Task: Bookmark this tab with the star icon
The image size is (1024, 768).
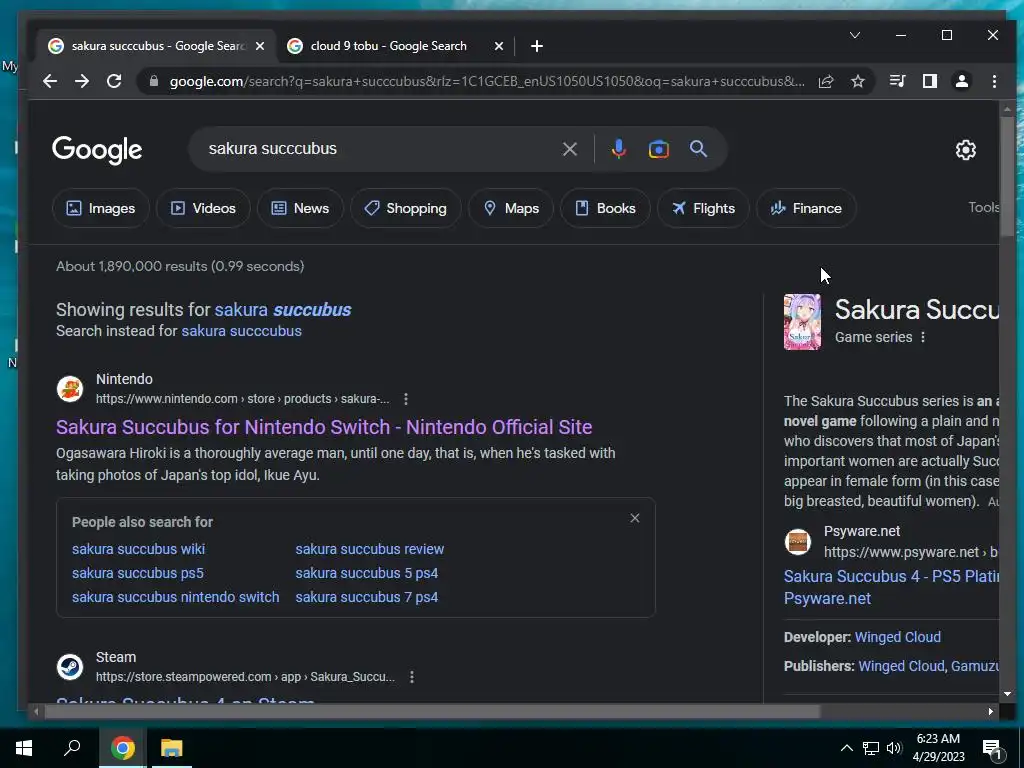Action: (858, 81)
